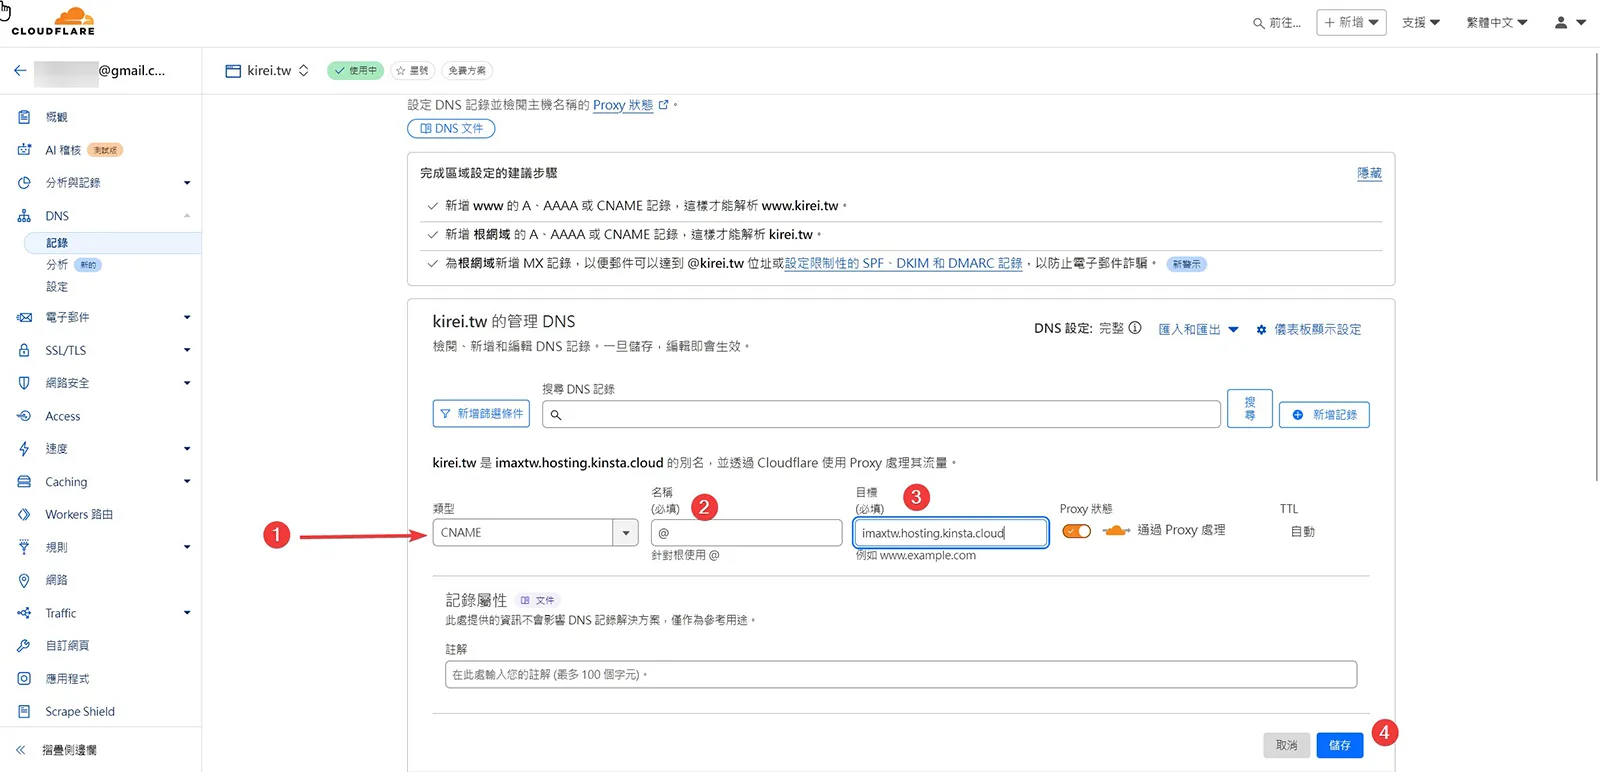This screenshot has height=772, width=1600.
Task: Open the 繁體中文 language dropdown
Action: point(1497,22)
